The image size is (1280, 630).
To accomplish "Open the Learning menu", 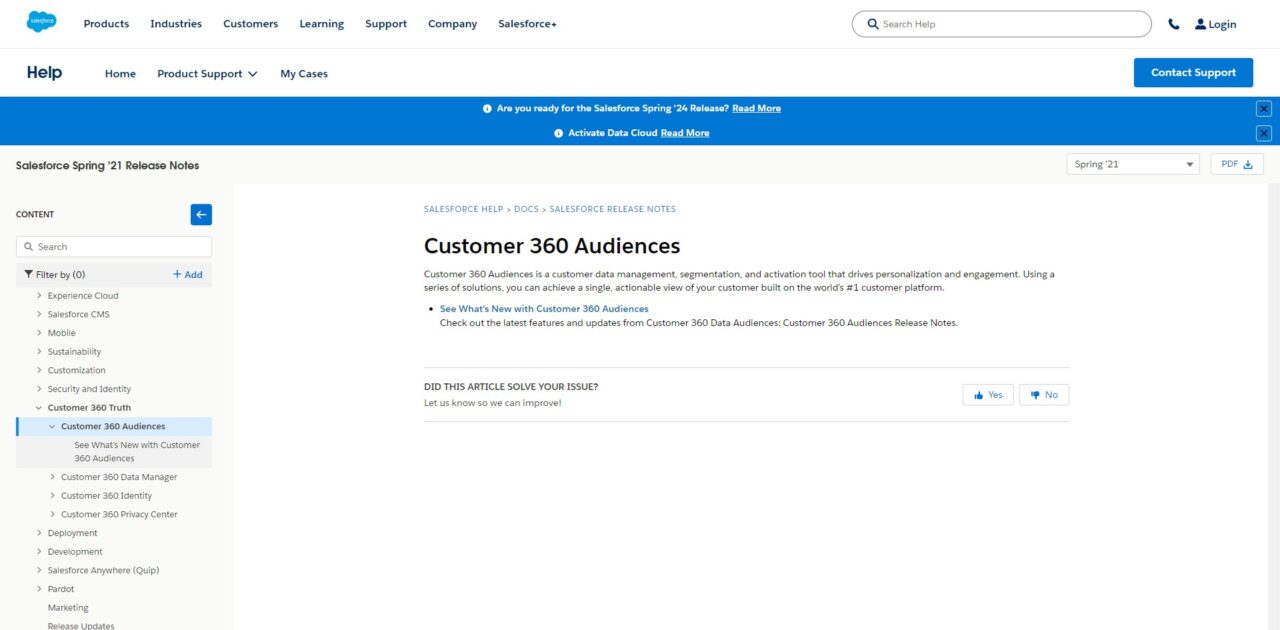I will tap(321, 24).
